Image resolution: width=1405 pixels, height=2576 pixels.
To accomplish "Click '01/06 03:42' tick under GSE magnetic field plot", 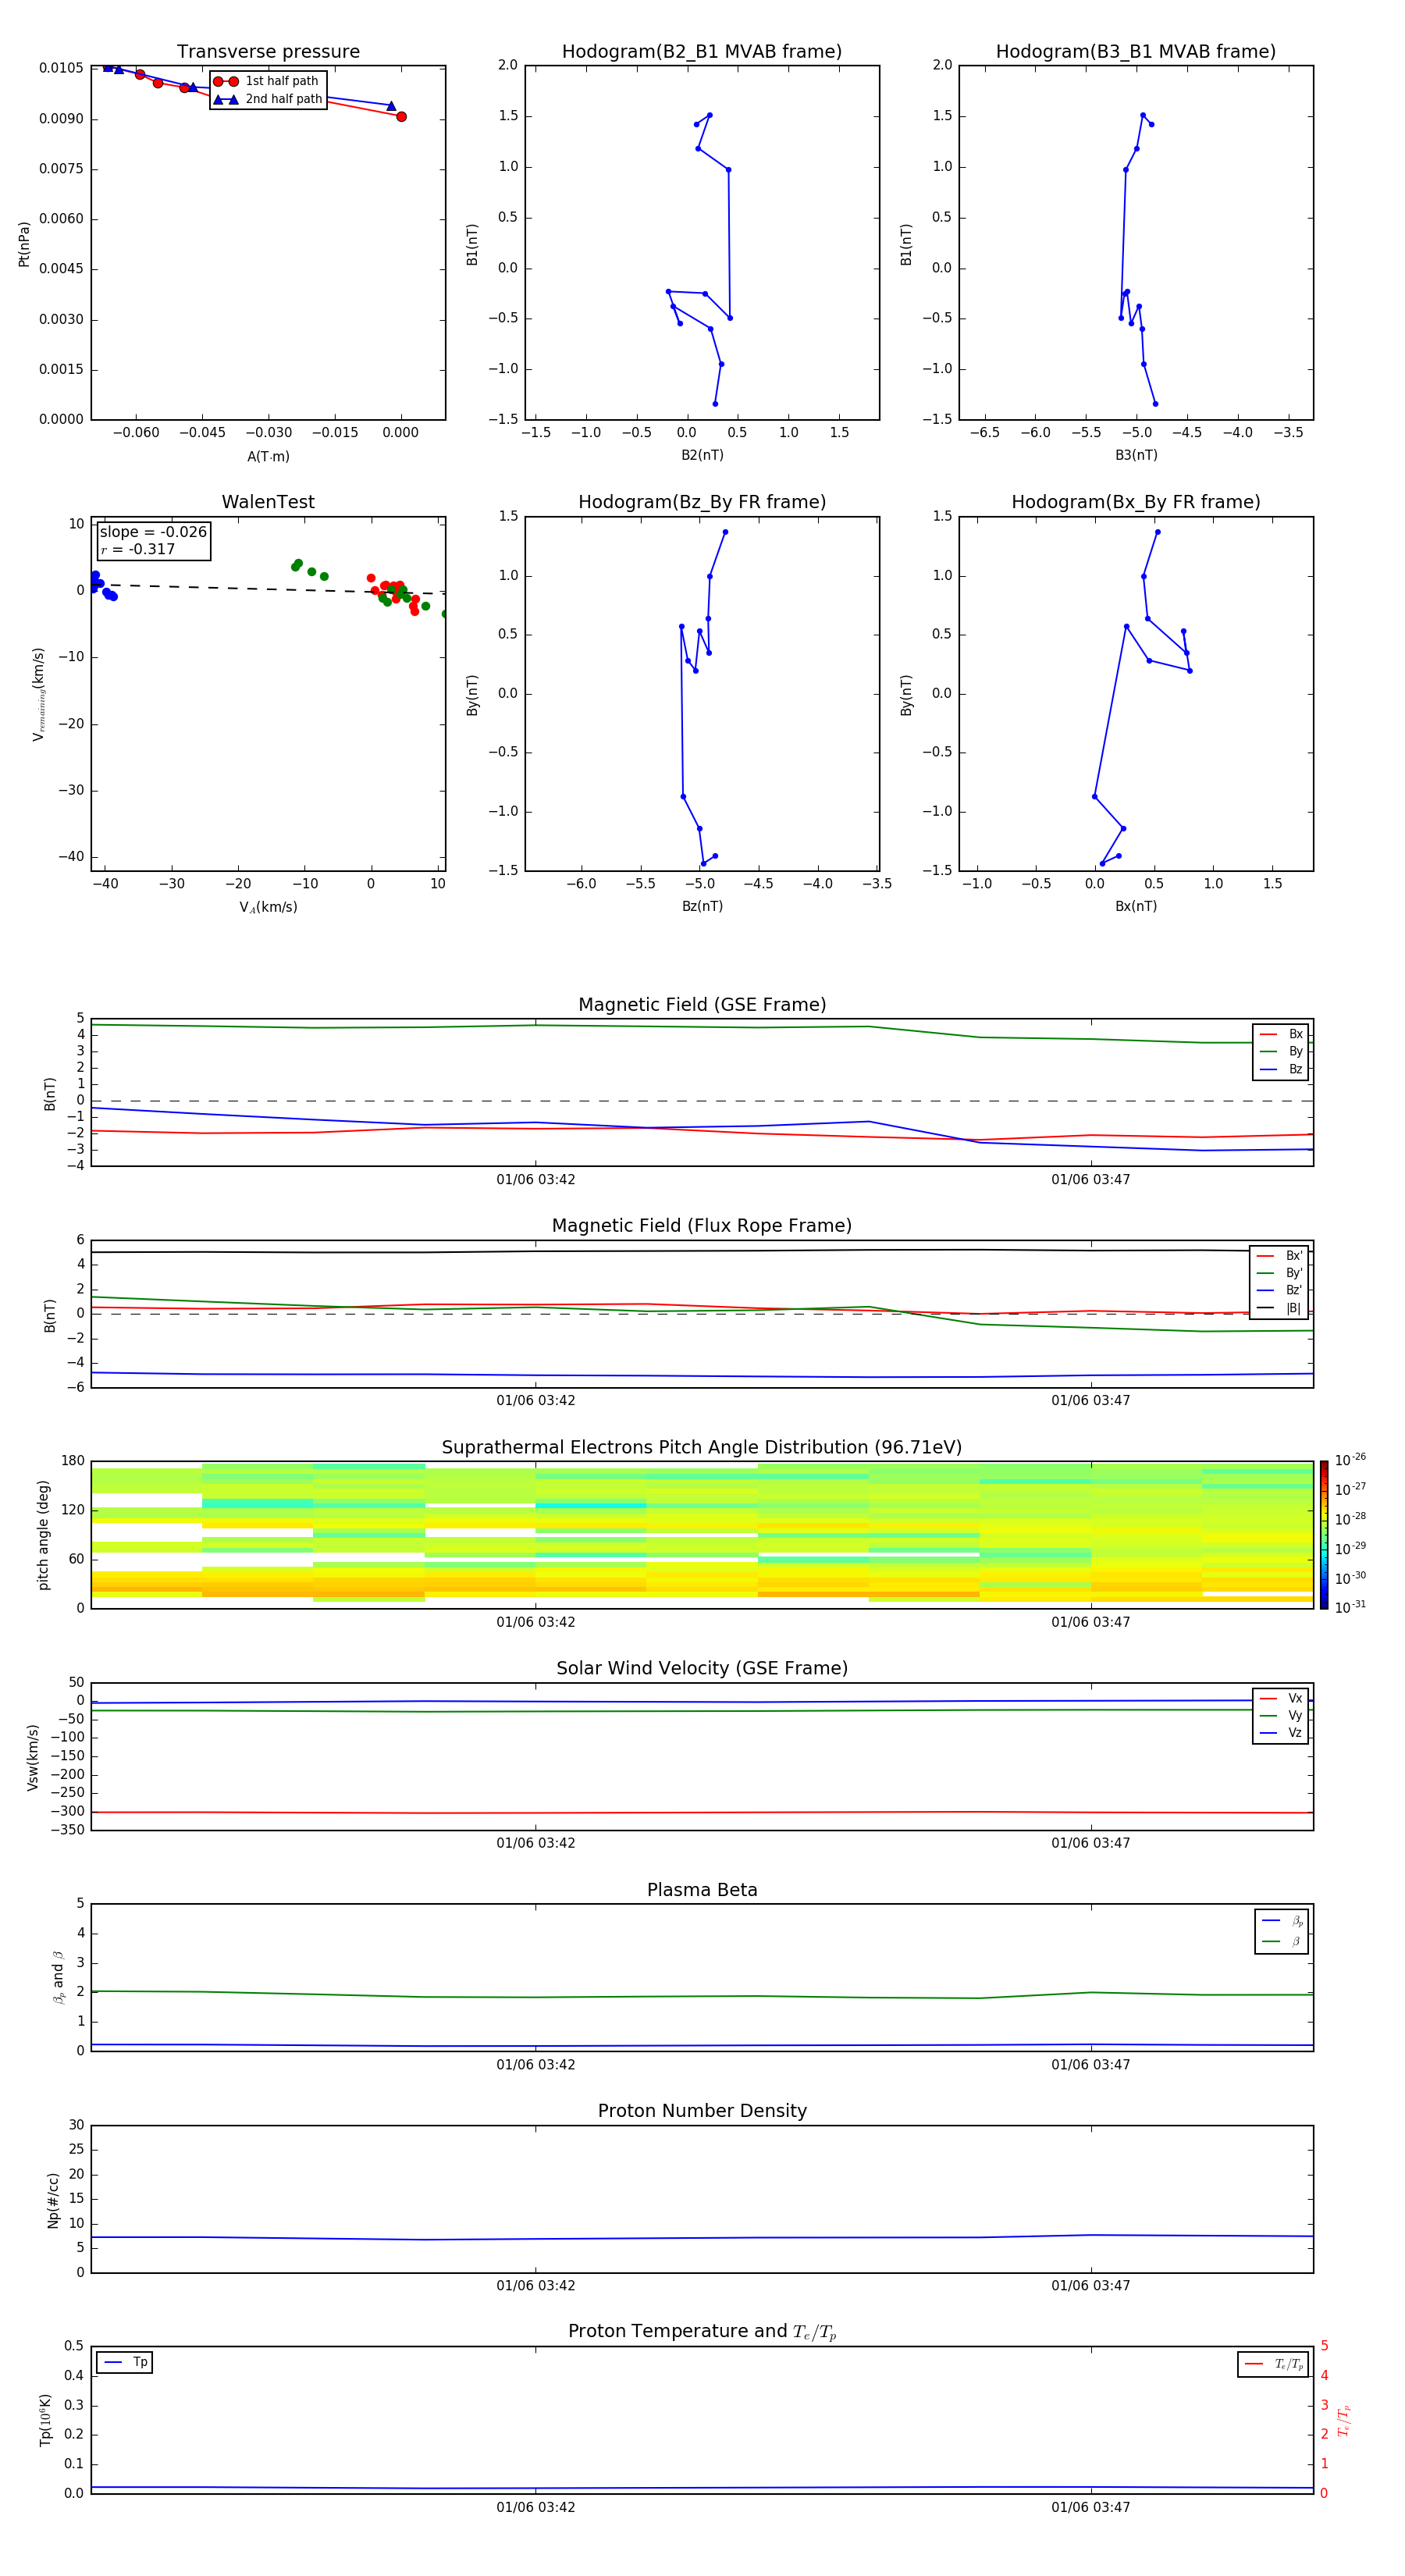I will [536, 1180].
